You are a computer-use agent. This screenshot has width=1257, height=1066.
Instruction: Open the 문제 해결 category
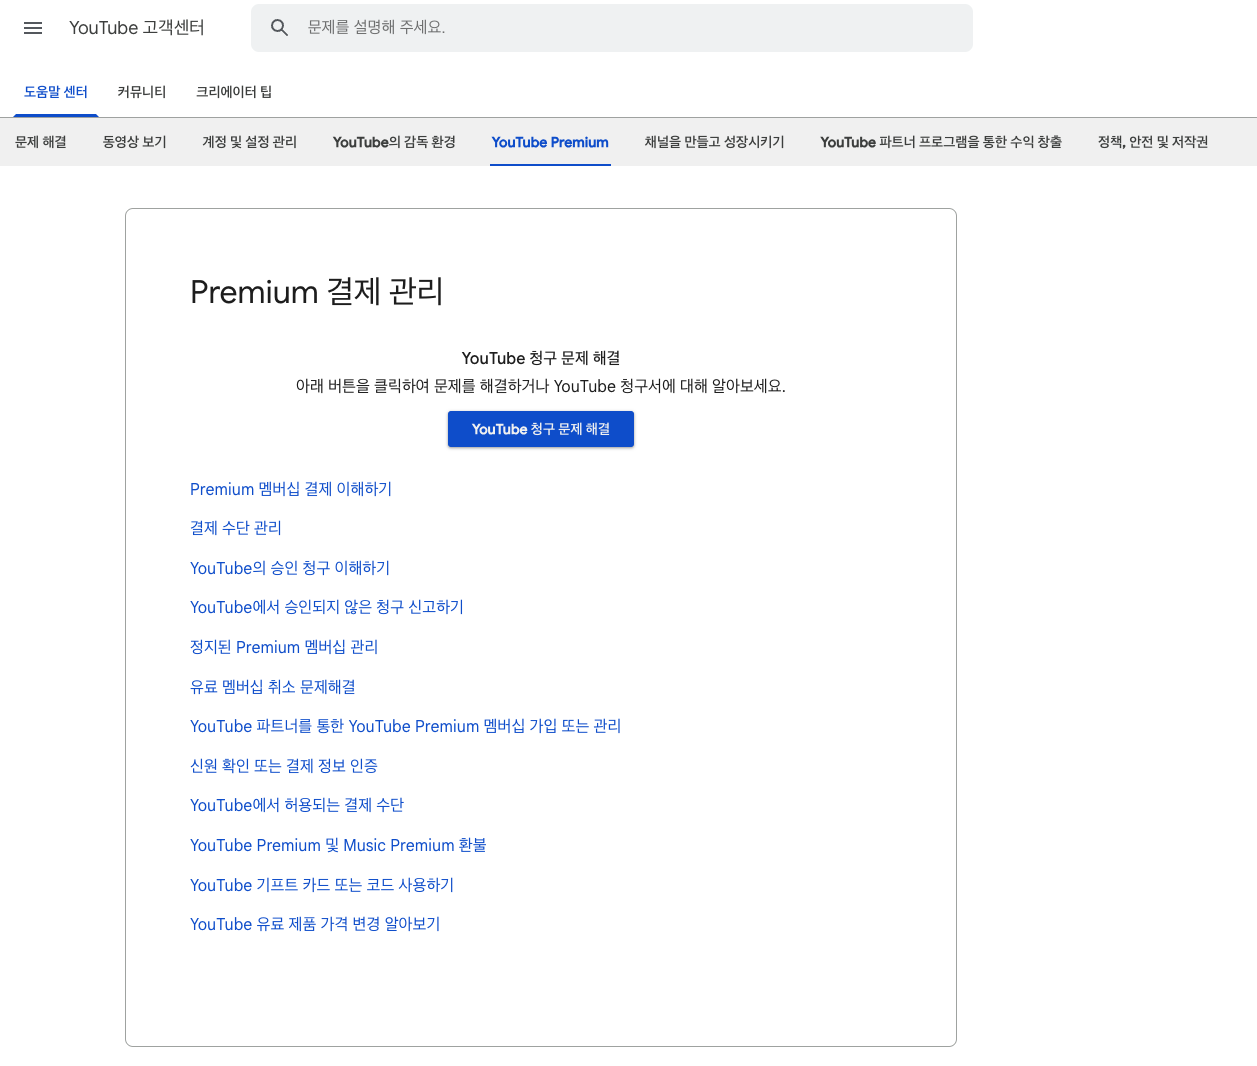[41, 142]
